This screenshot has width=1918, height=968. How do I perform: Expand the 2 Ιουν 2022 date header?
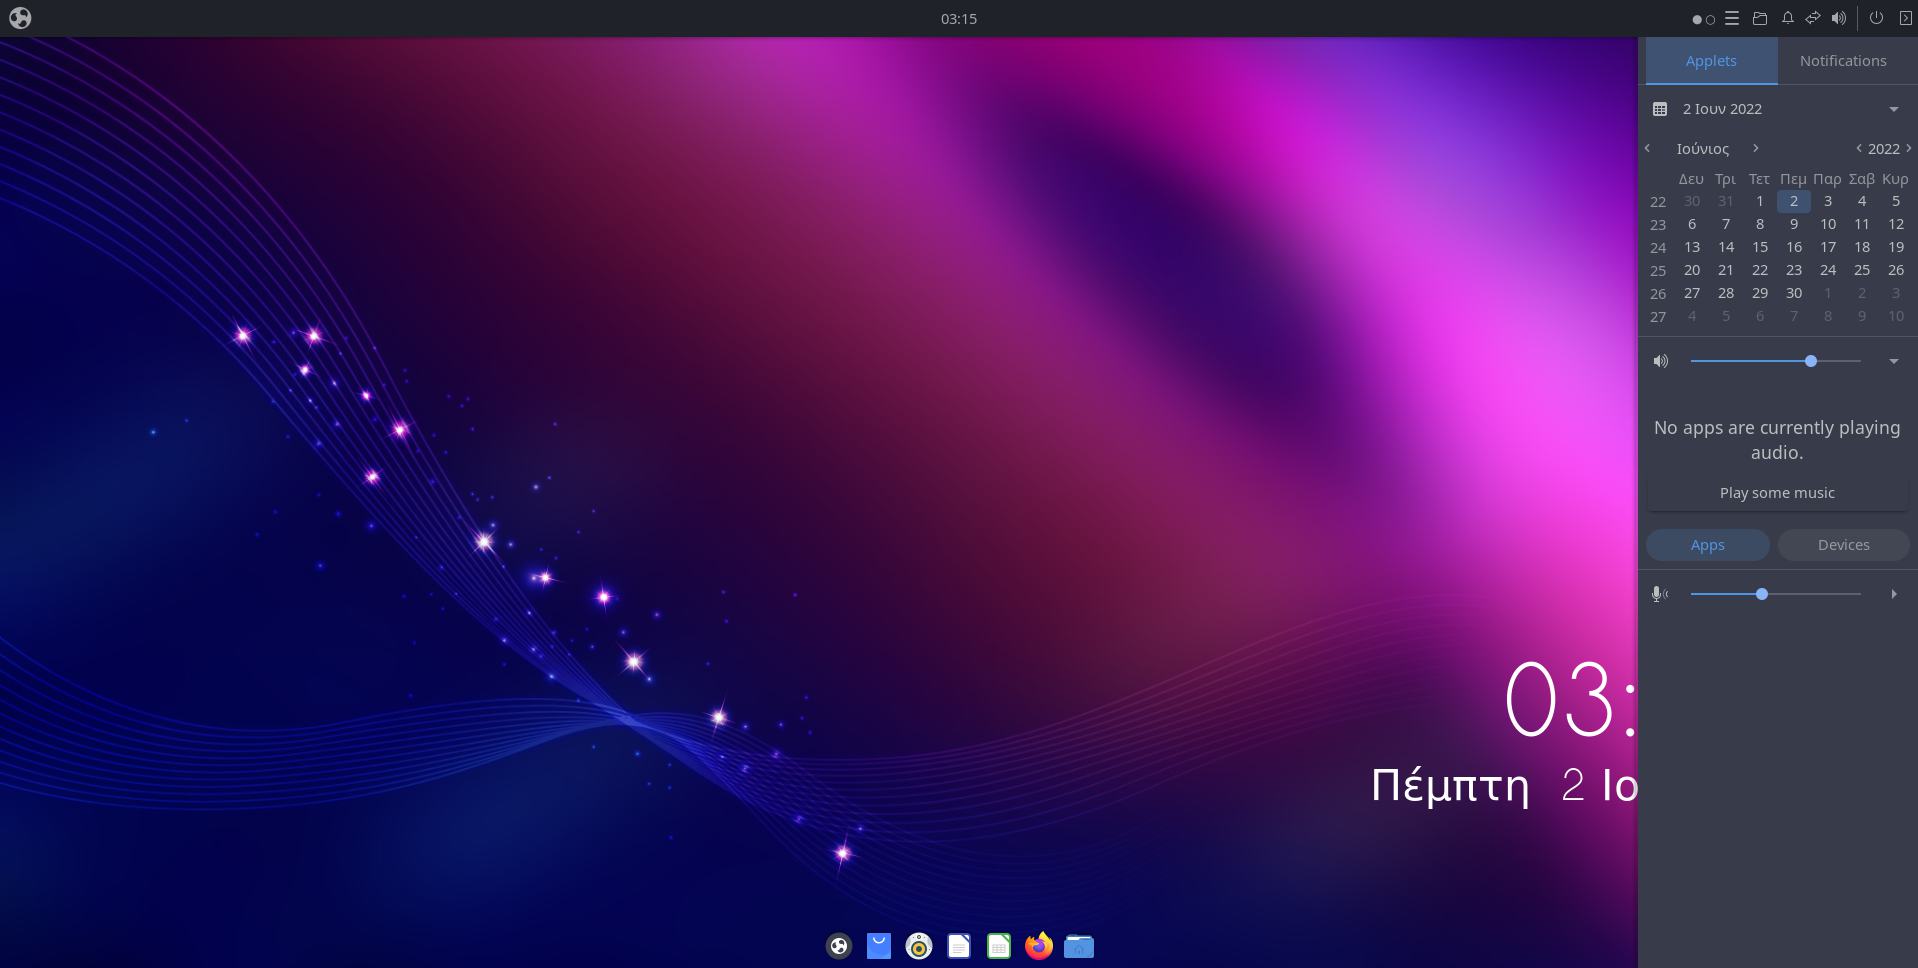coord(1893,108)
